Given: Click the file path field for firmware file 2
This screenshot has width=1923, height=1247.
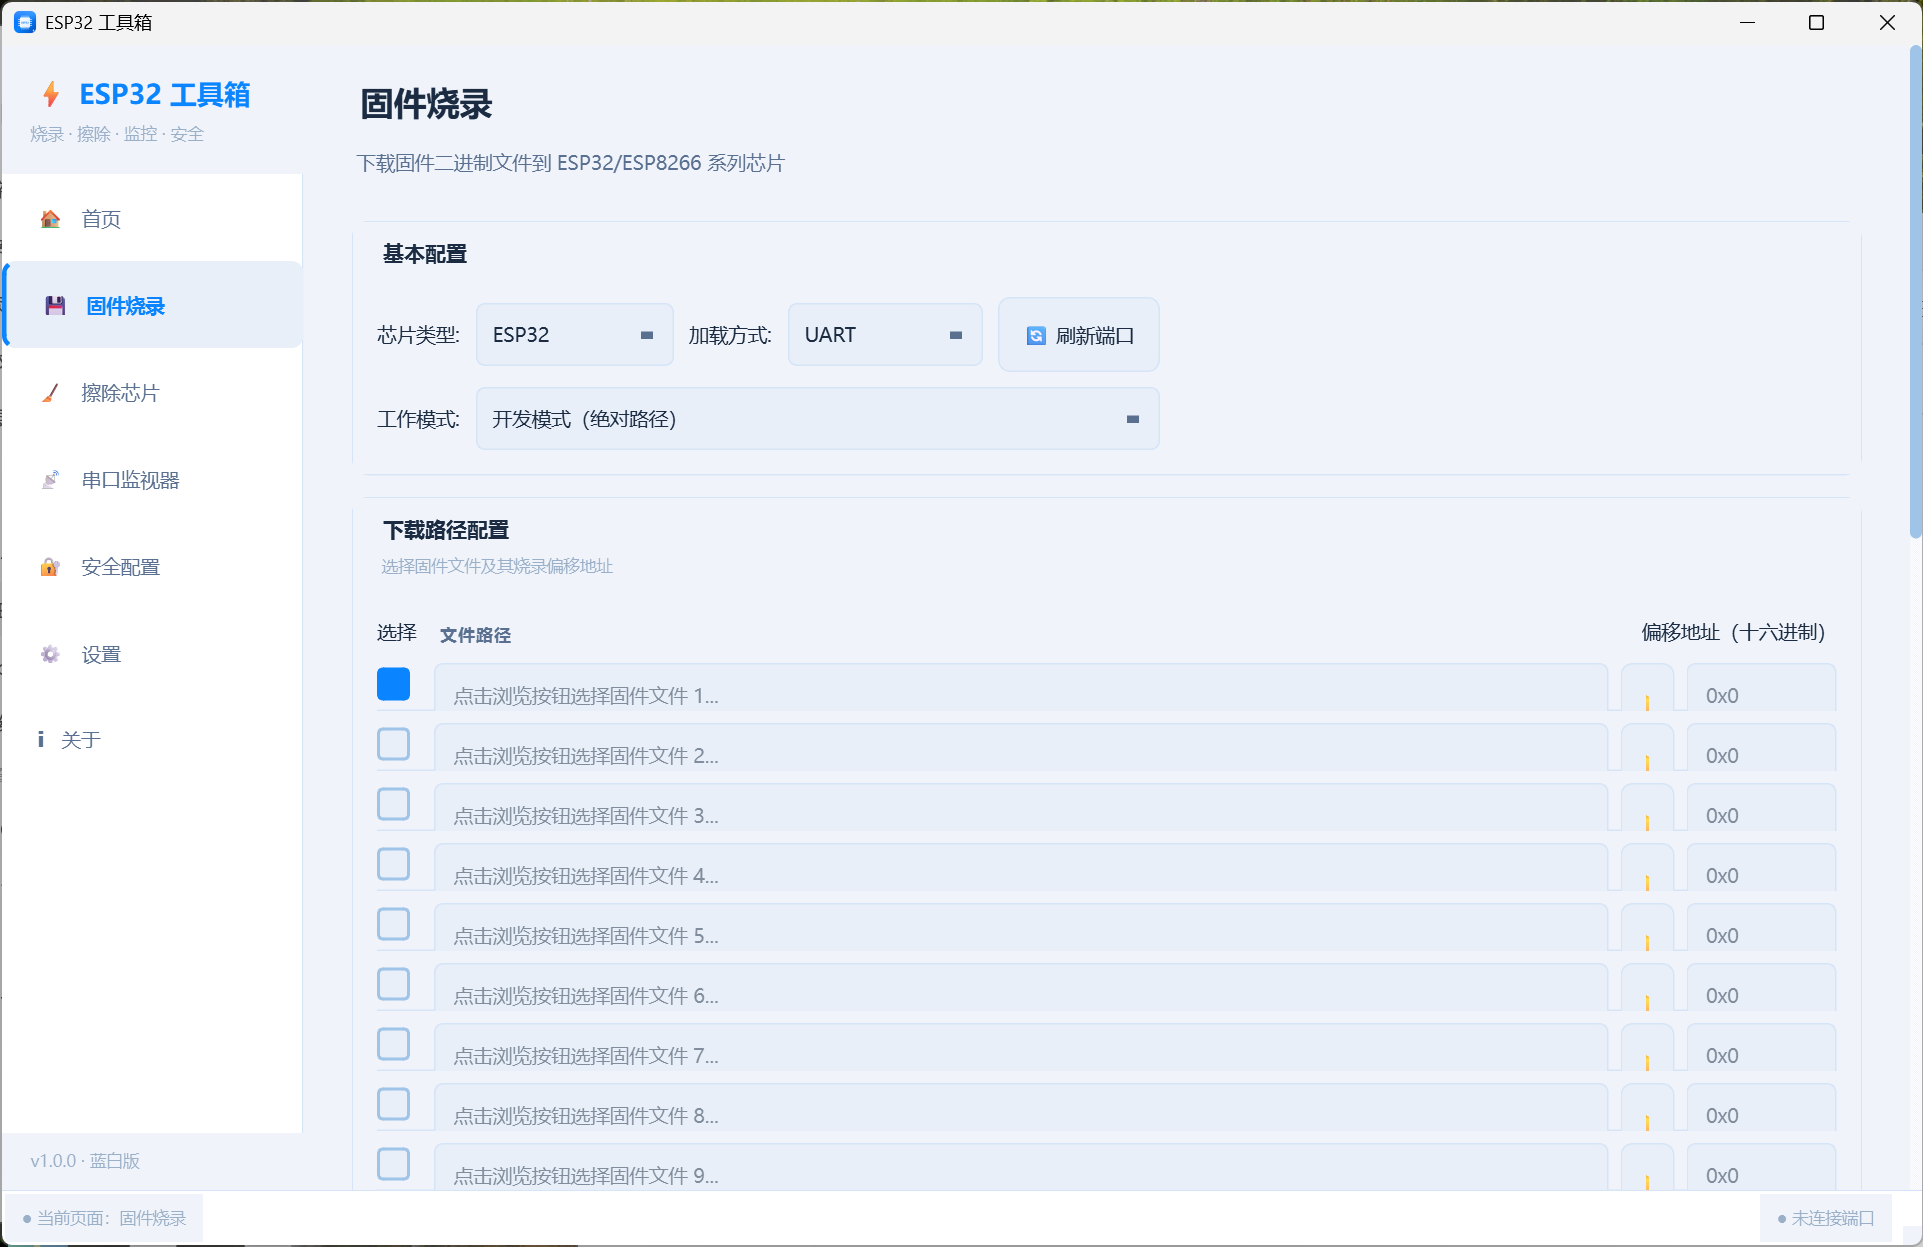Looking at the screenshot, I should [x=1021, y=748].
